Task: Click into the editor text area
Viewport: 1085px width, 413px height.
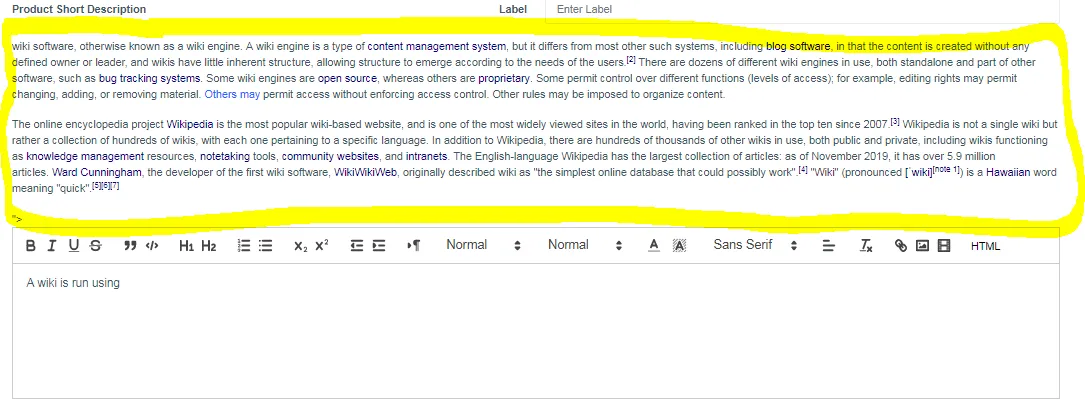Action: pyautogui.click(x=536, y=331)
